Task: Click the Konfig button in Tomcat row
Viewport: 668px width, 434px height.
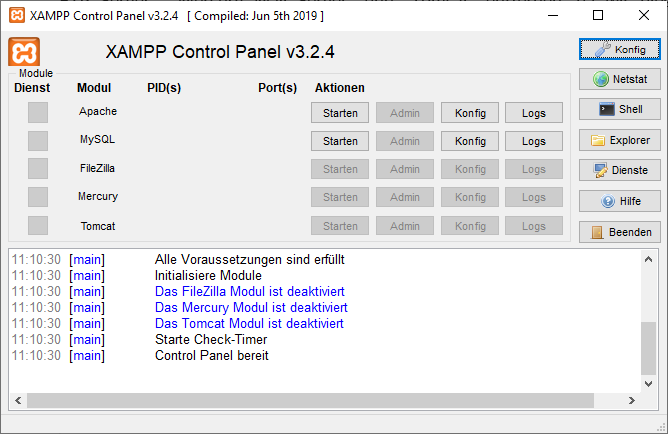Action: pyautogui.click(x=470, y=226)
